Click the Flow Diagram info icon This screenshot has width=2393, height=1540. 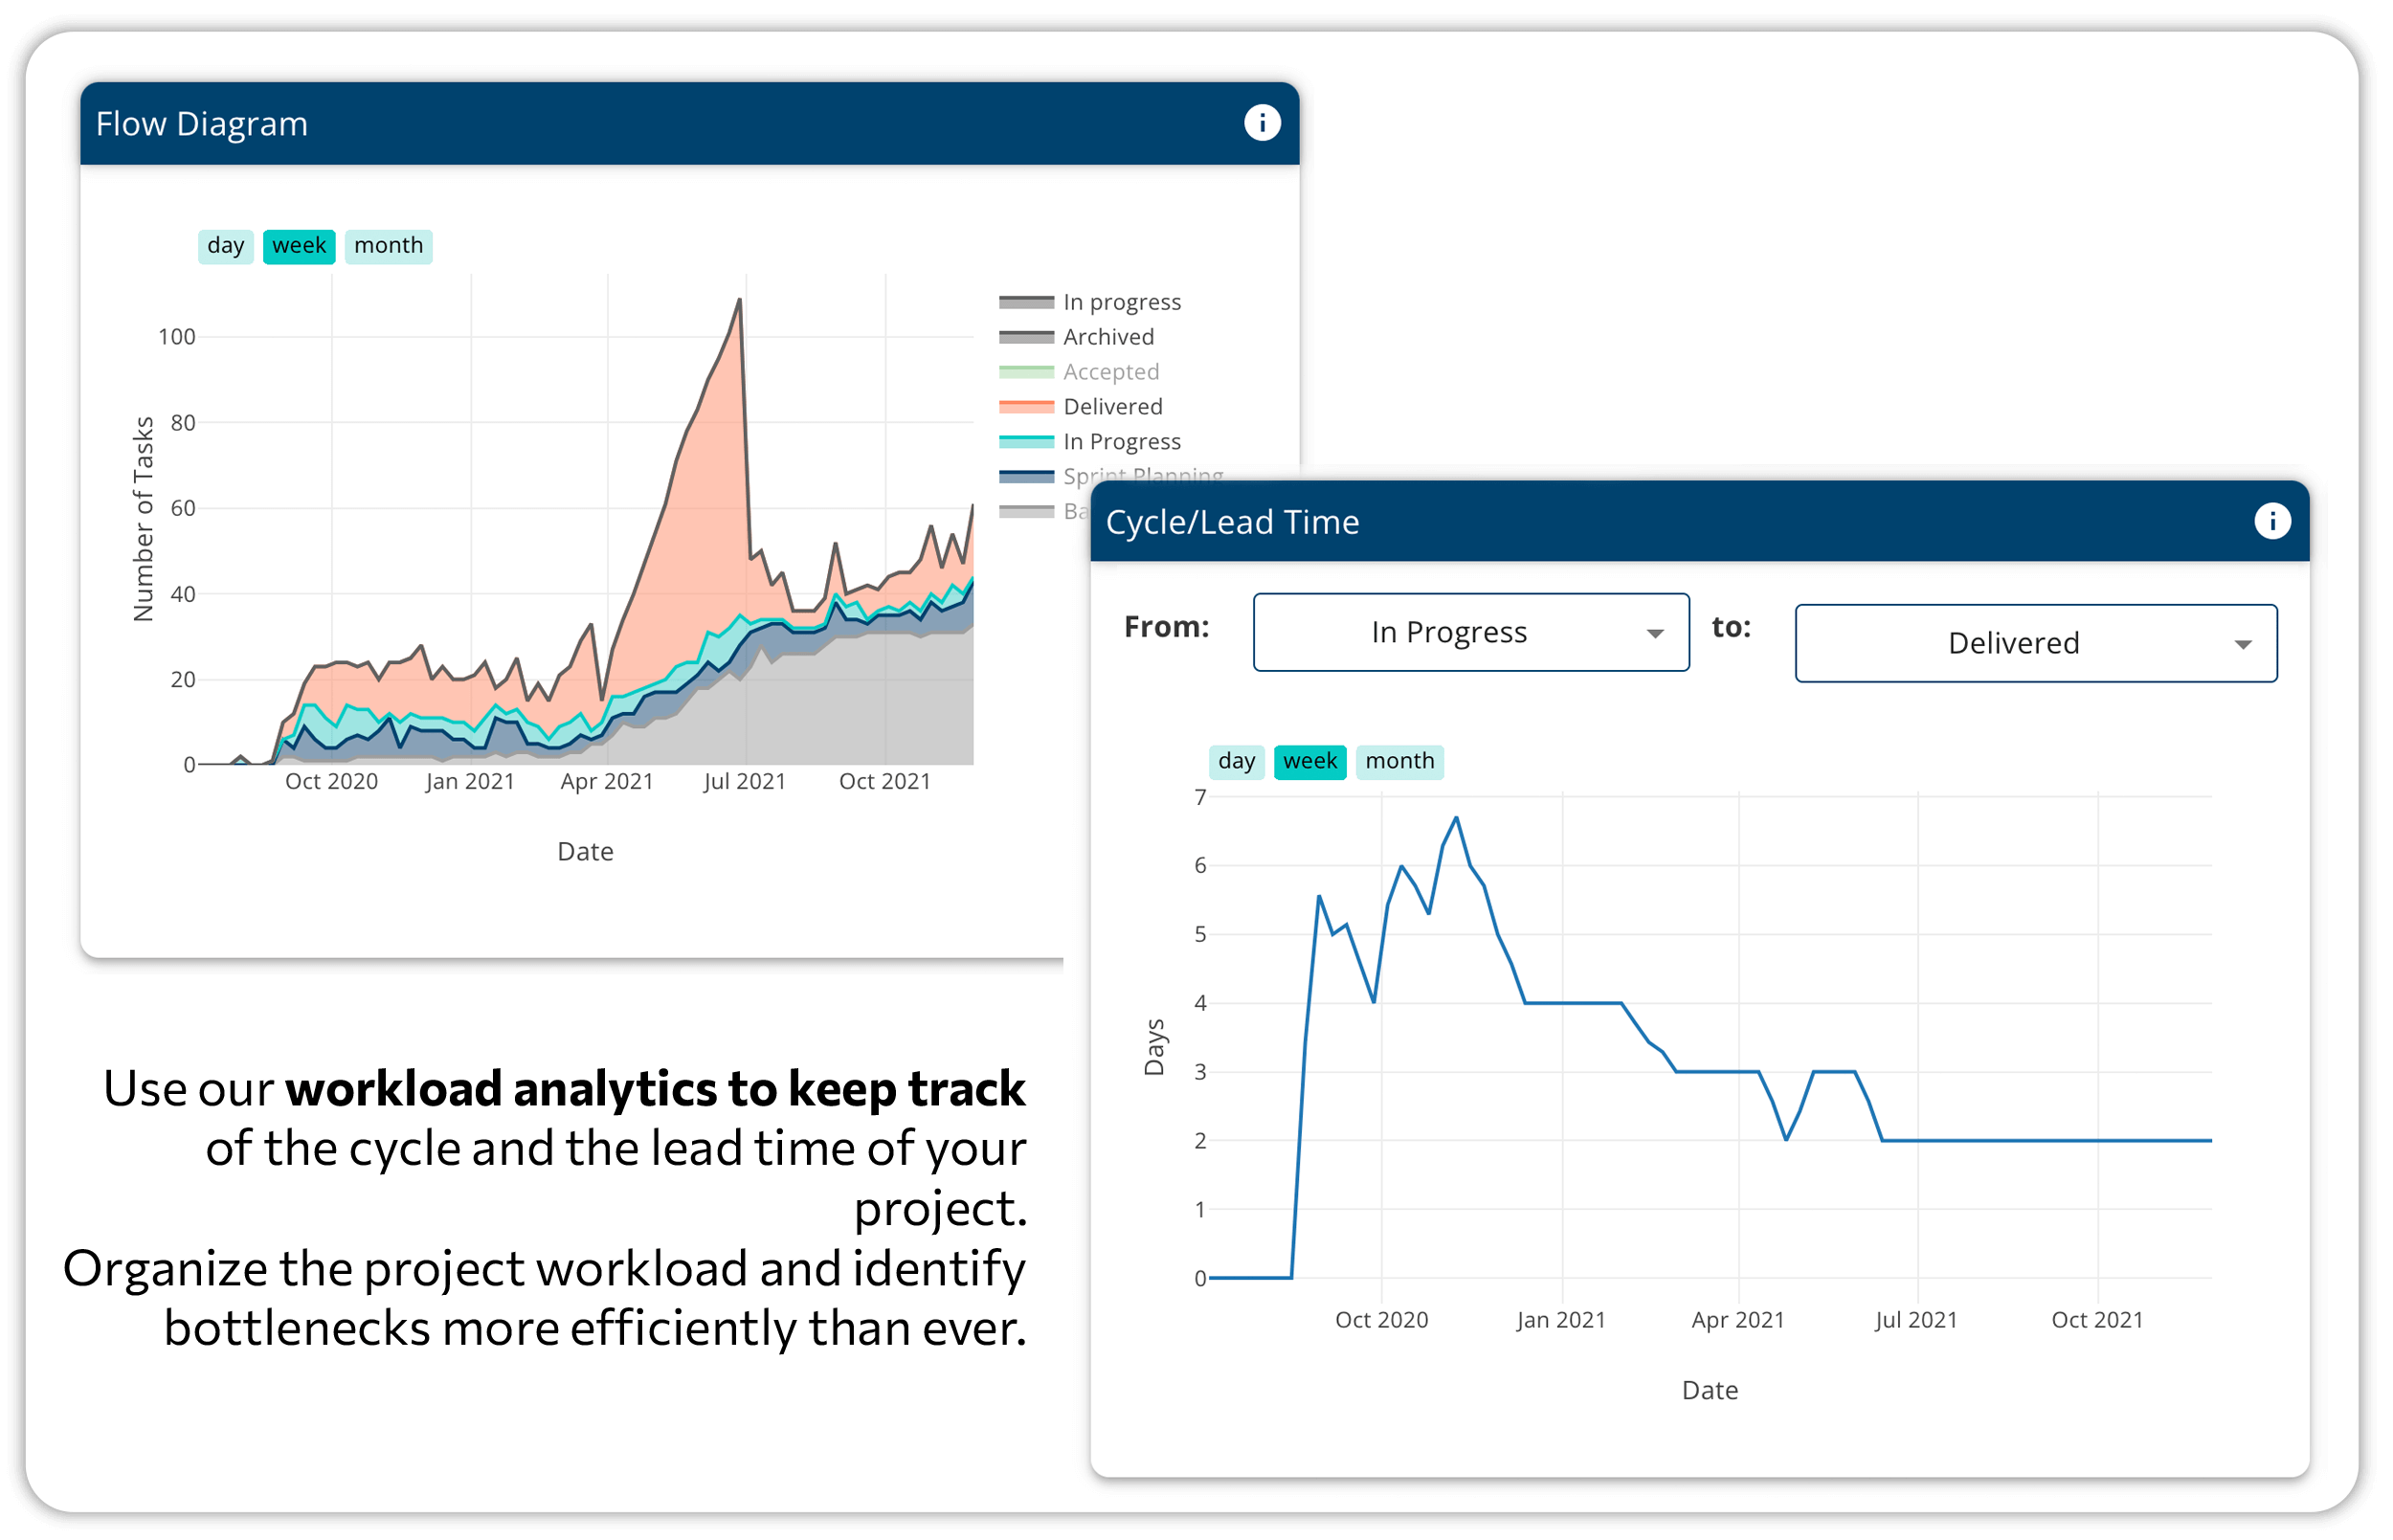coord(1262,123)
